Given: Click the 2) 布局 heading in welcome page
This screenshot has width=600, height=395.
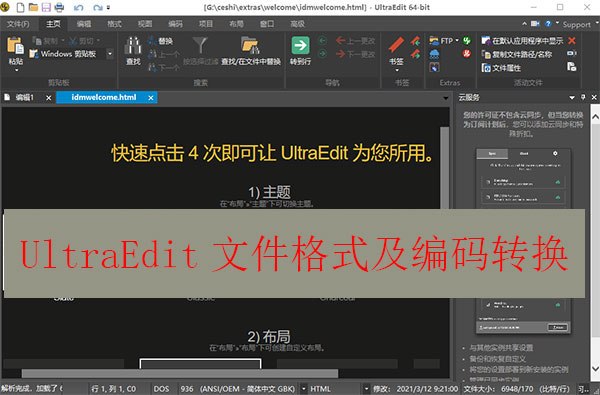Looking at the screenshot, I should click(x=269, y=337).
